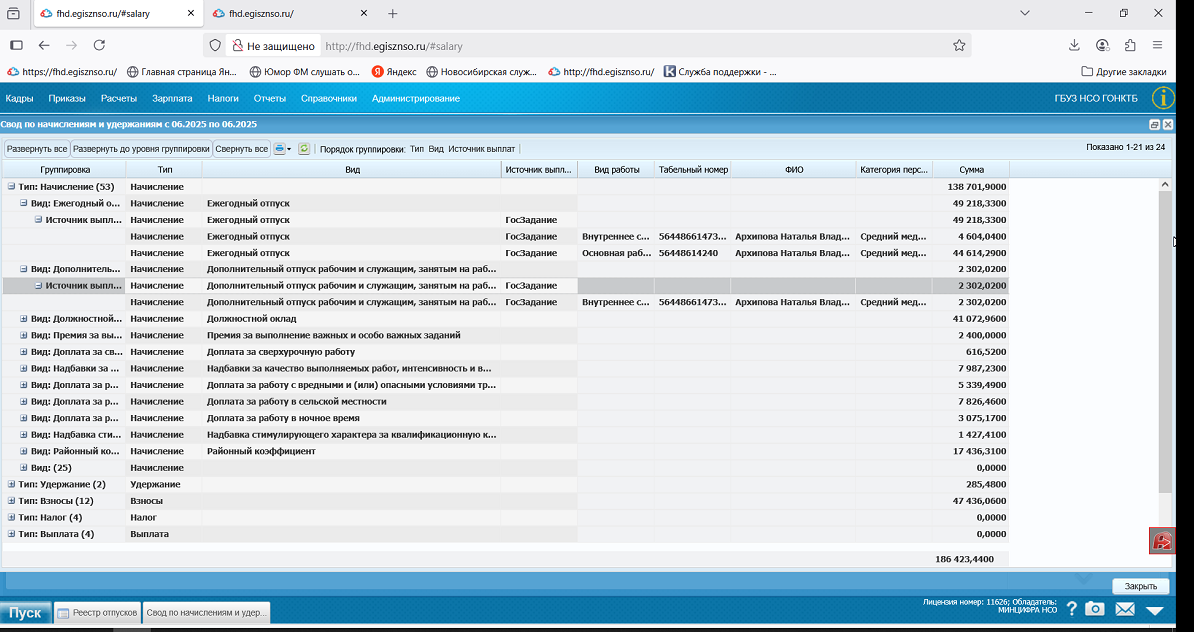The image size is (1194, 632).
Task: Open the Яндекс bookmark
Action: pyautogui.click(x=394, y=72)
